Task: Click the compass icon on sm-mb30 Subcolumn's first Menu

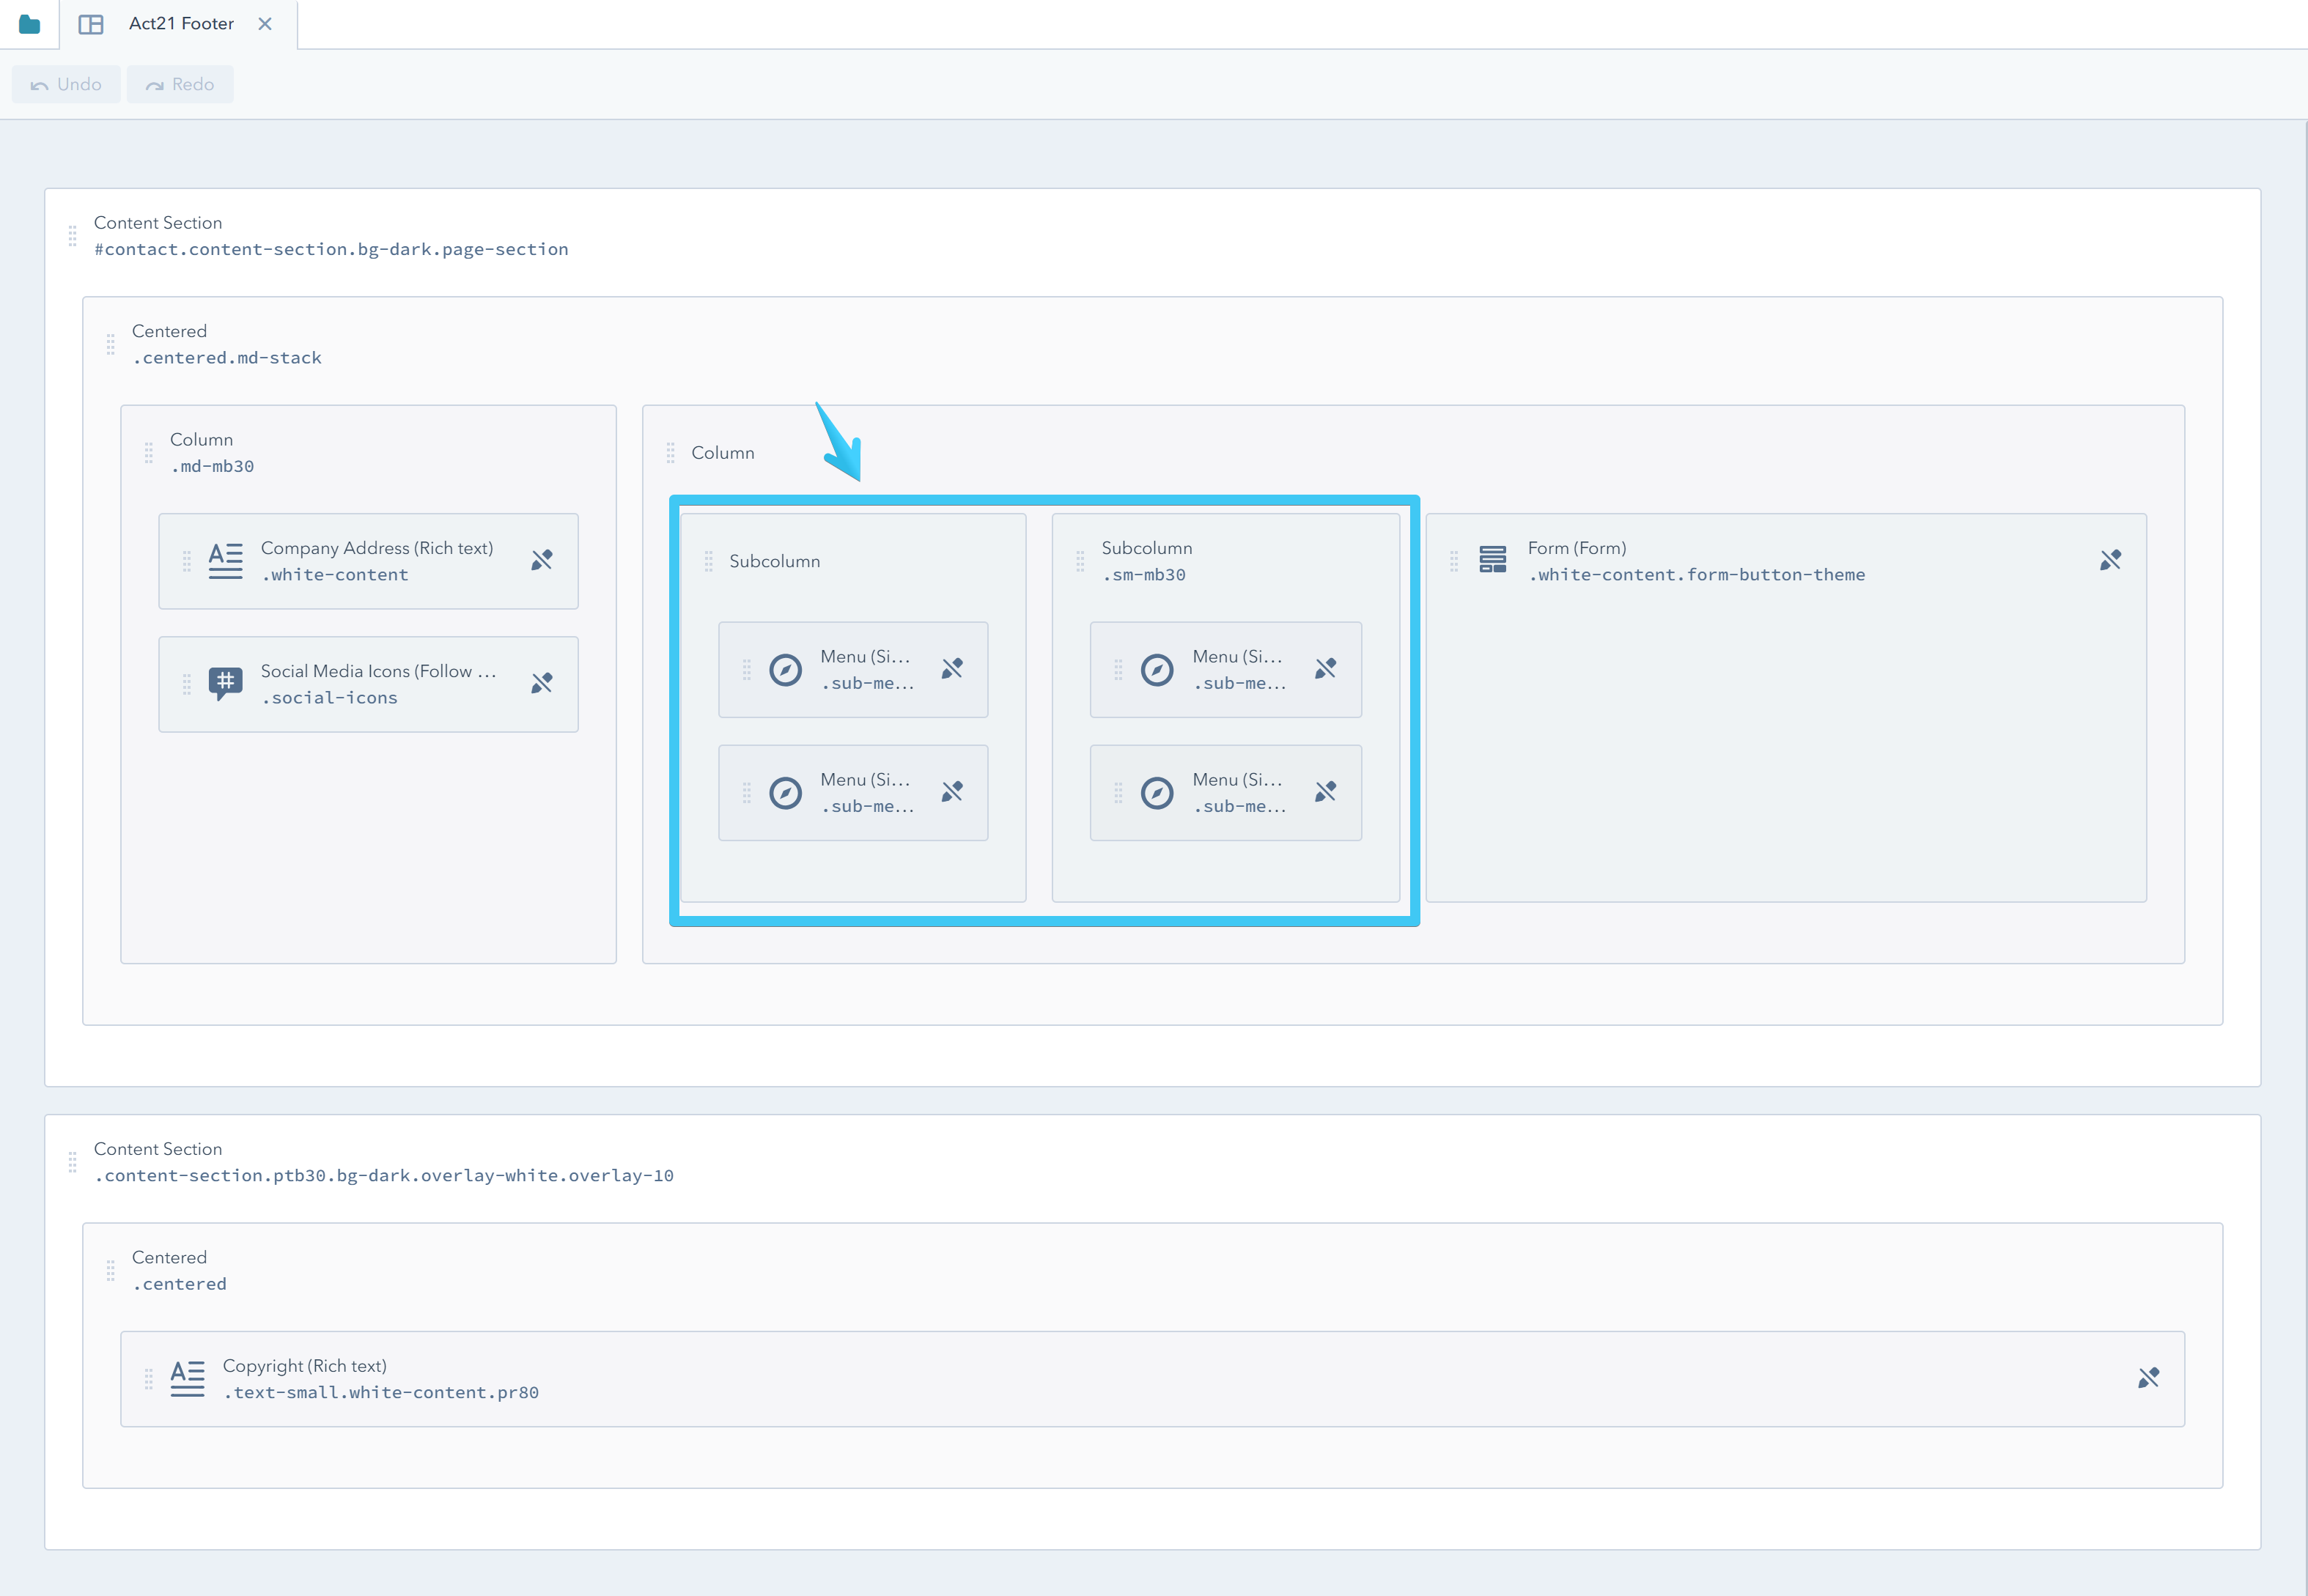Action: (x=1159, y=669)
